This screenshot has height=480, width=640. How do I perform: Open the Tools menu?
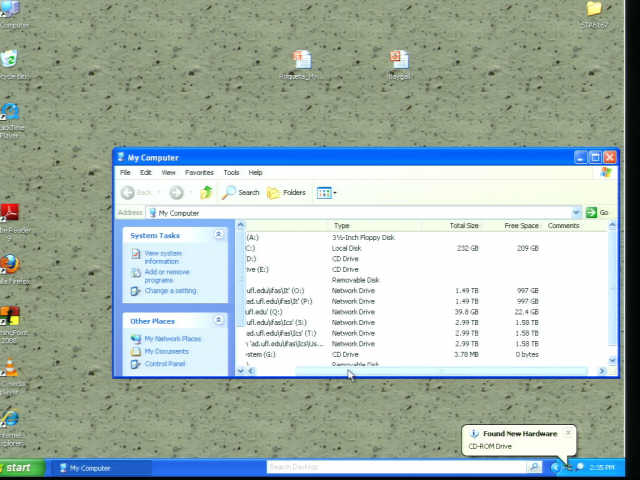pos(231,173)
